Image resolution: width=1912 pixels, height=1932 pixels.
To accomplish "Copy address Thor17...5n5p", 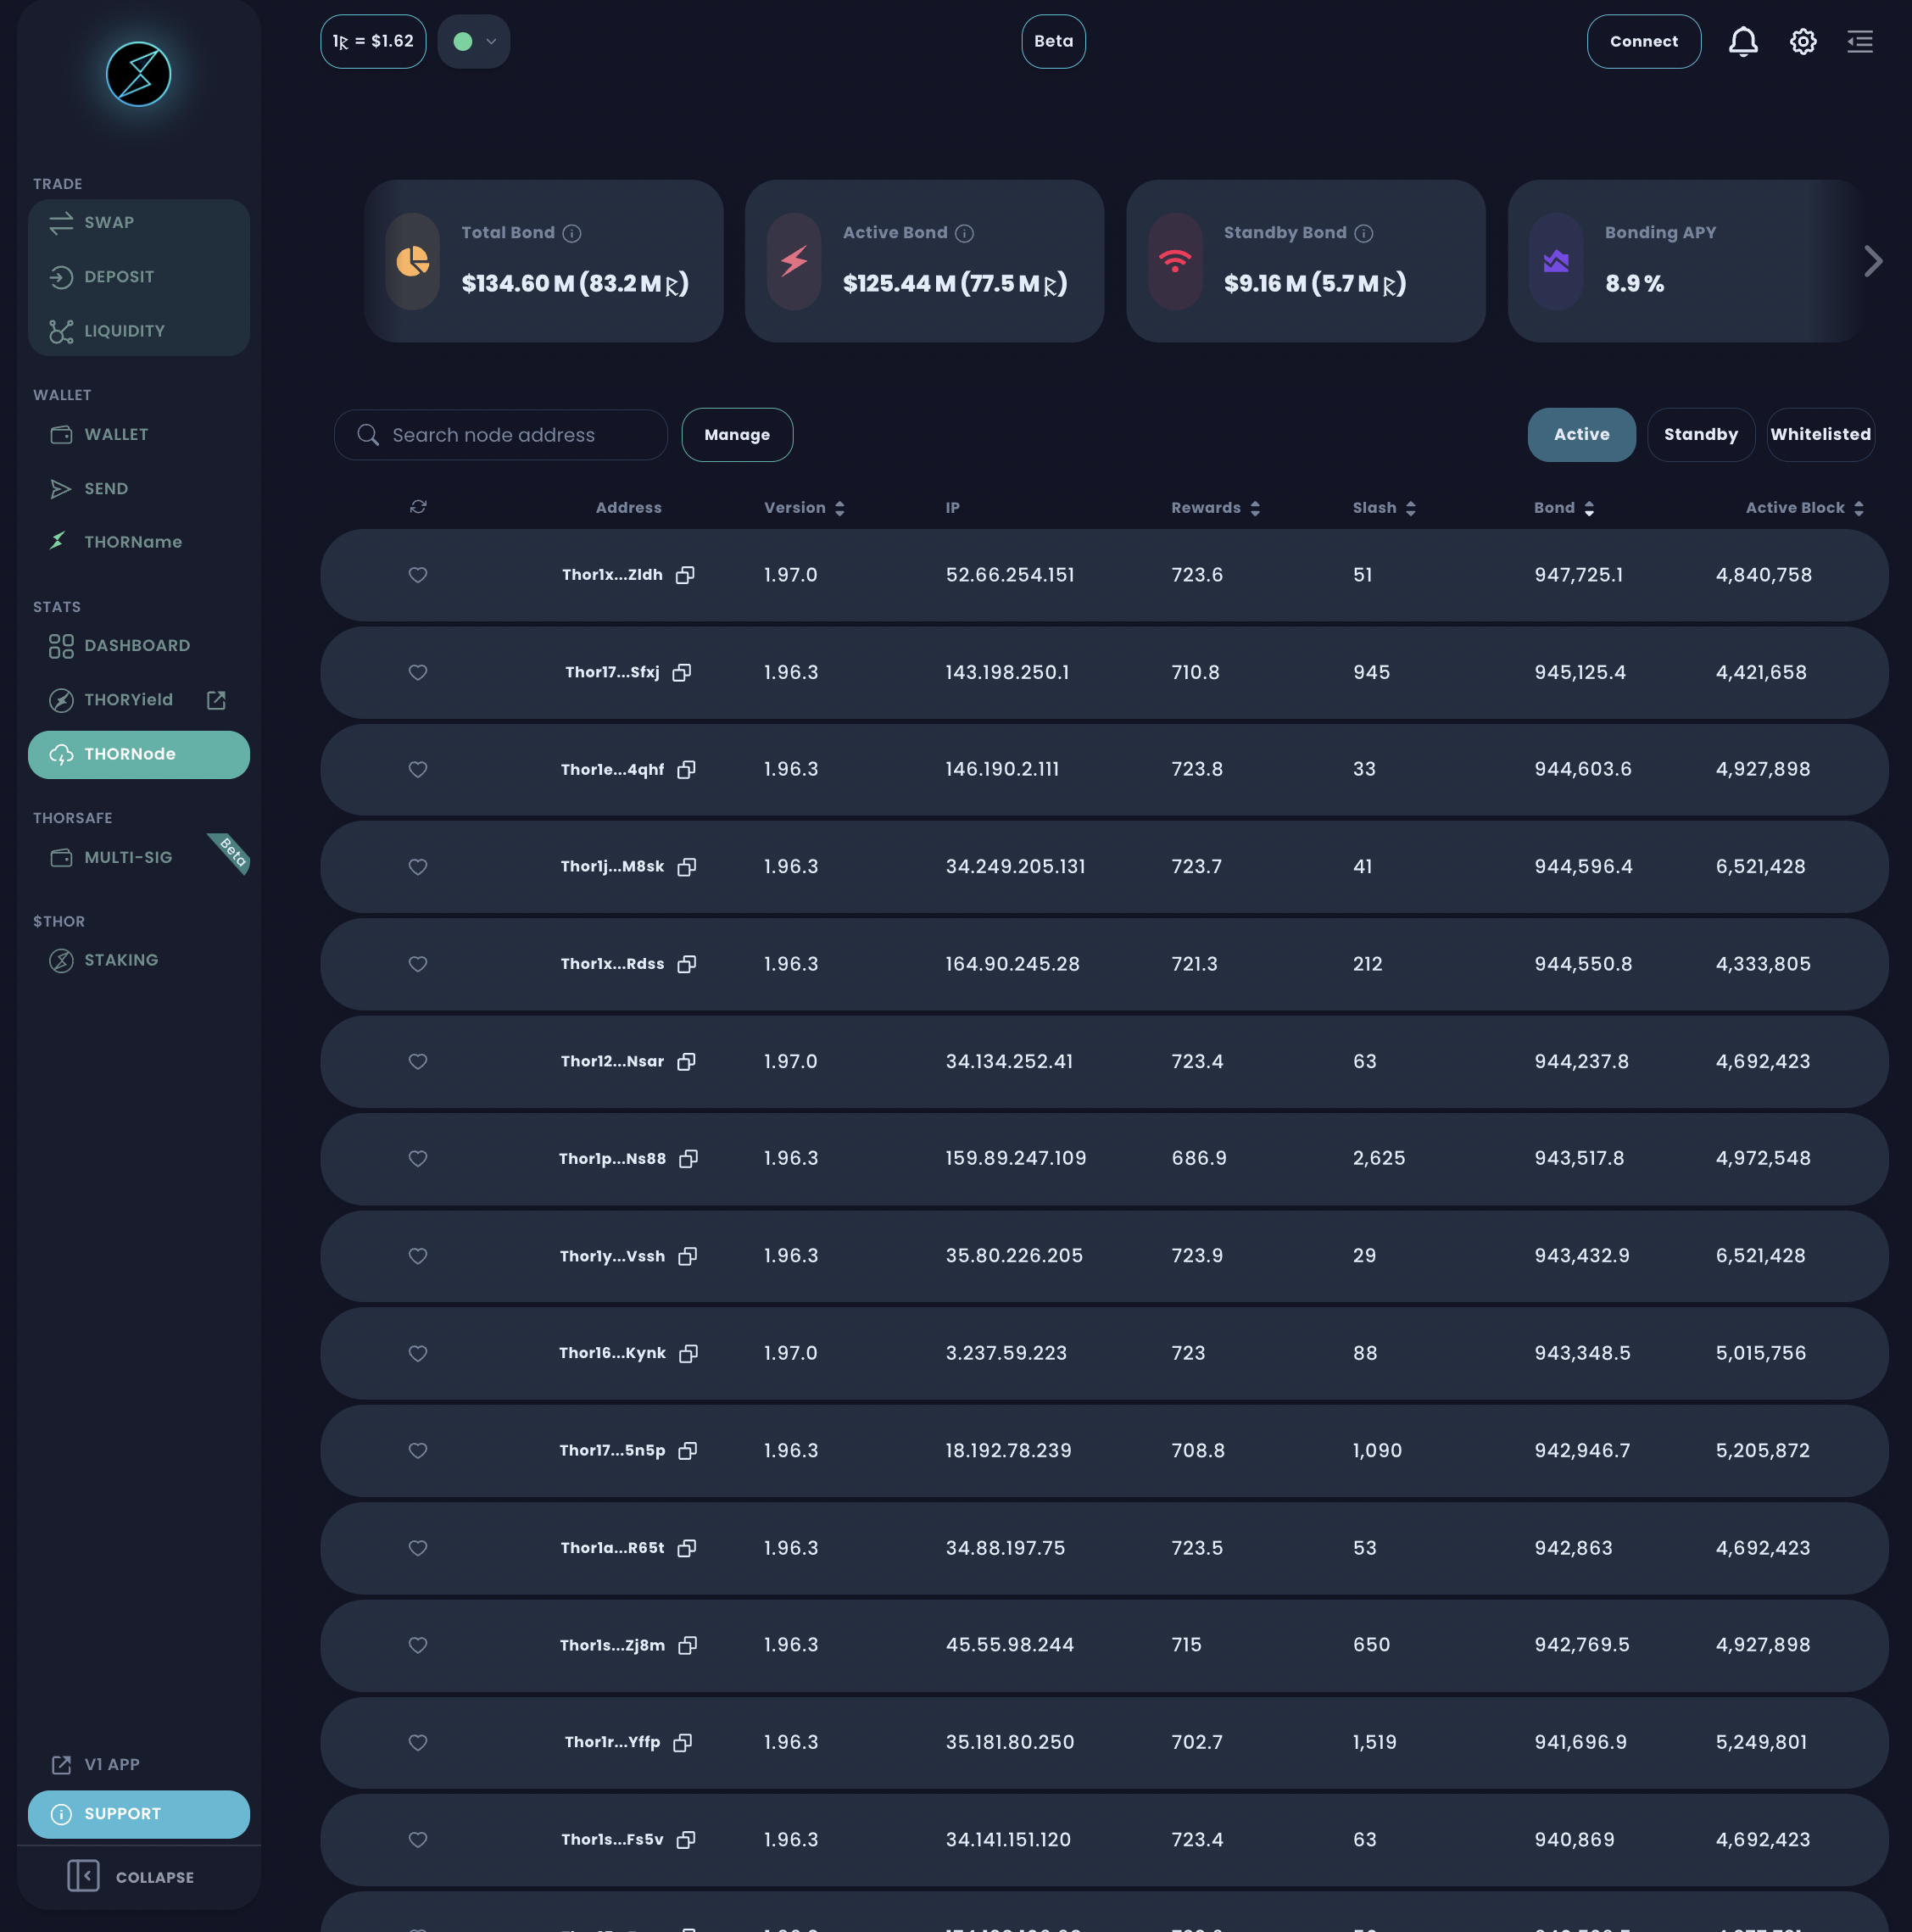I will coord(687,1450).
